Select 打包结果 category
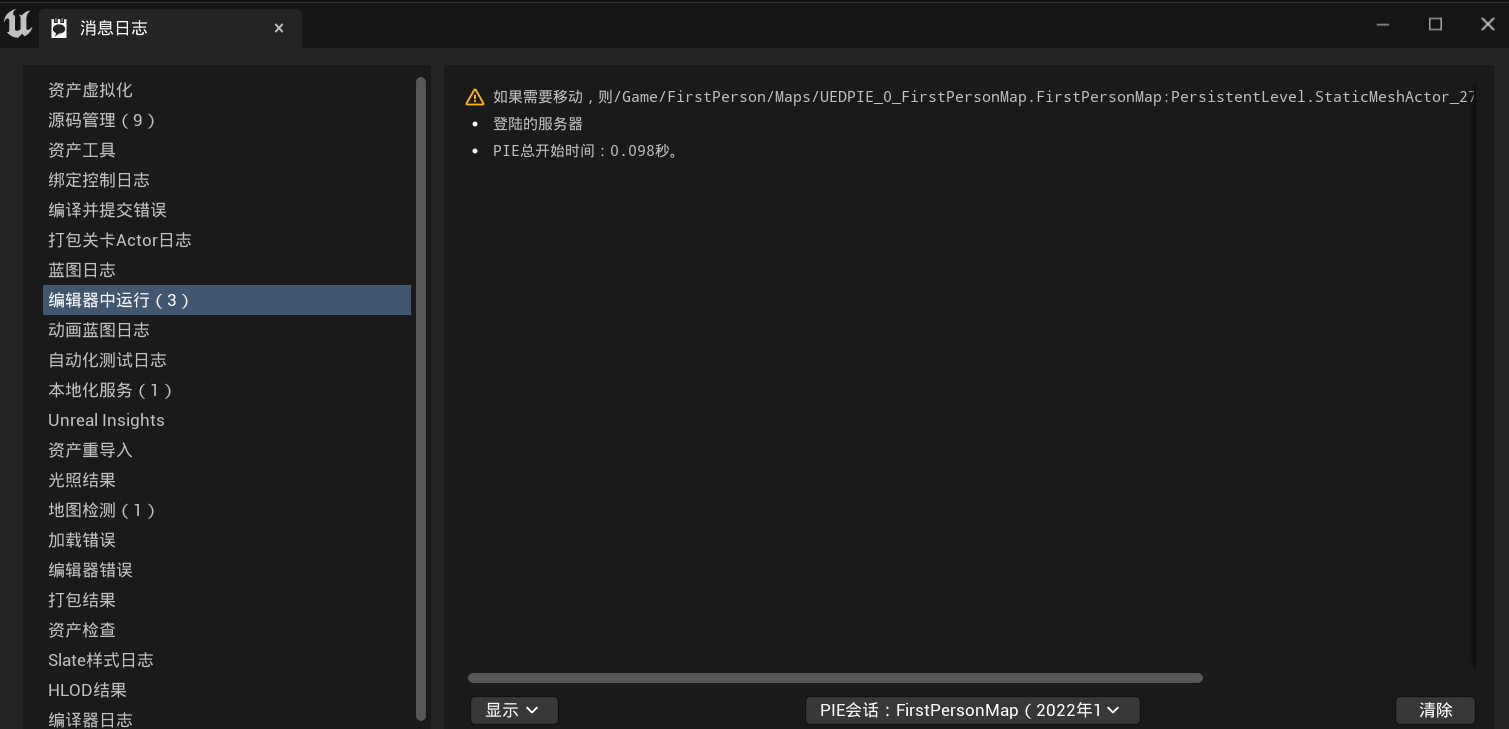Image resolution: width=1509 pixels, height=729 pixels. coord(227,600)
